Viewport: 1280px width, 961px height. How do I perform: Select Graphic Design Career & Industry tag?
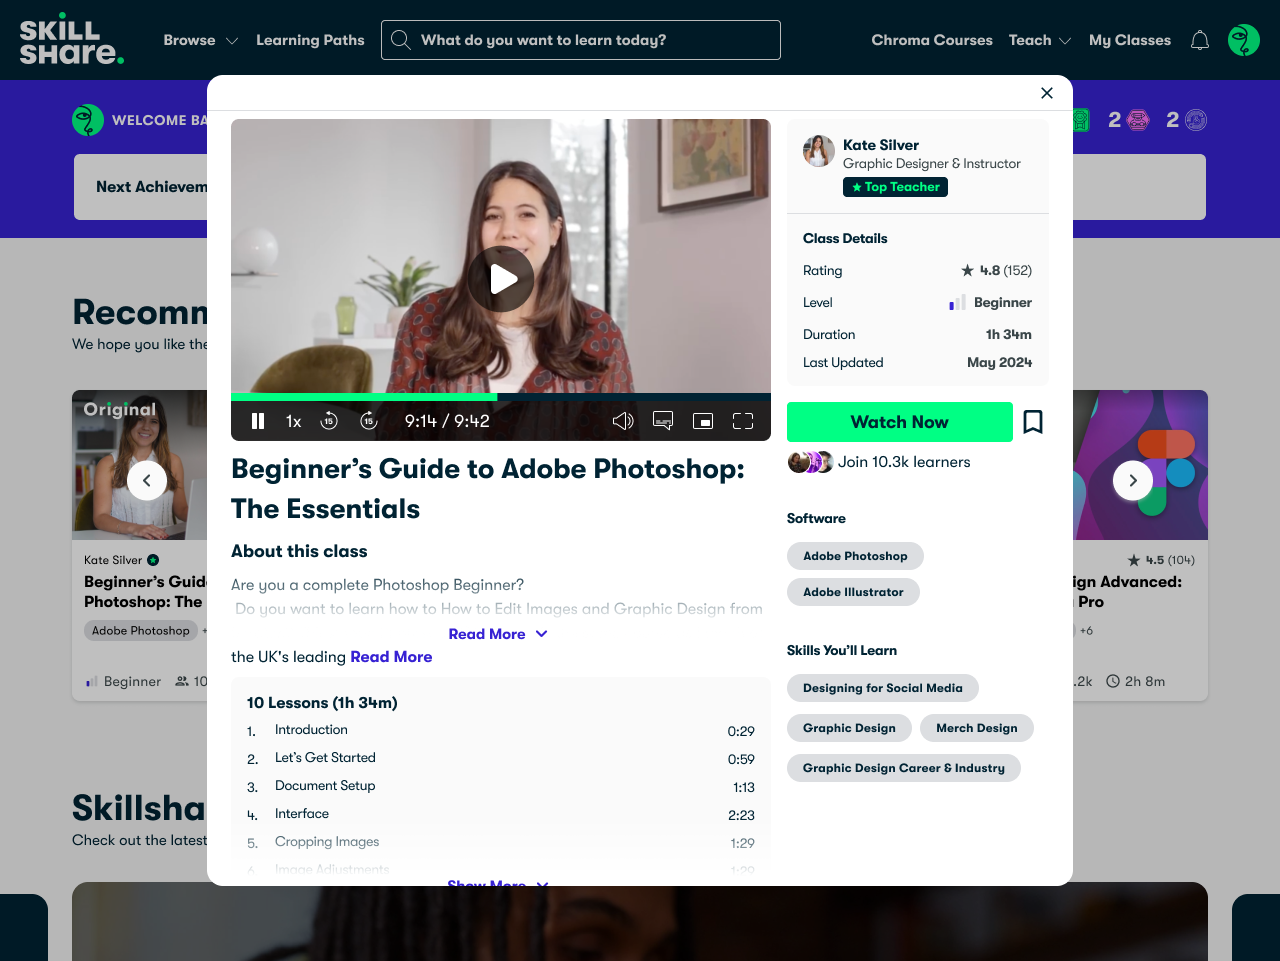tap(904, 768)
